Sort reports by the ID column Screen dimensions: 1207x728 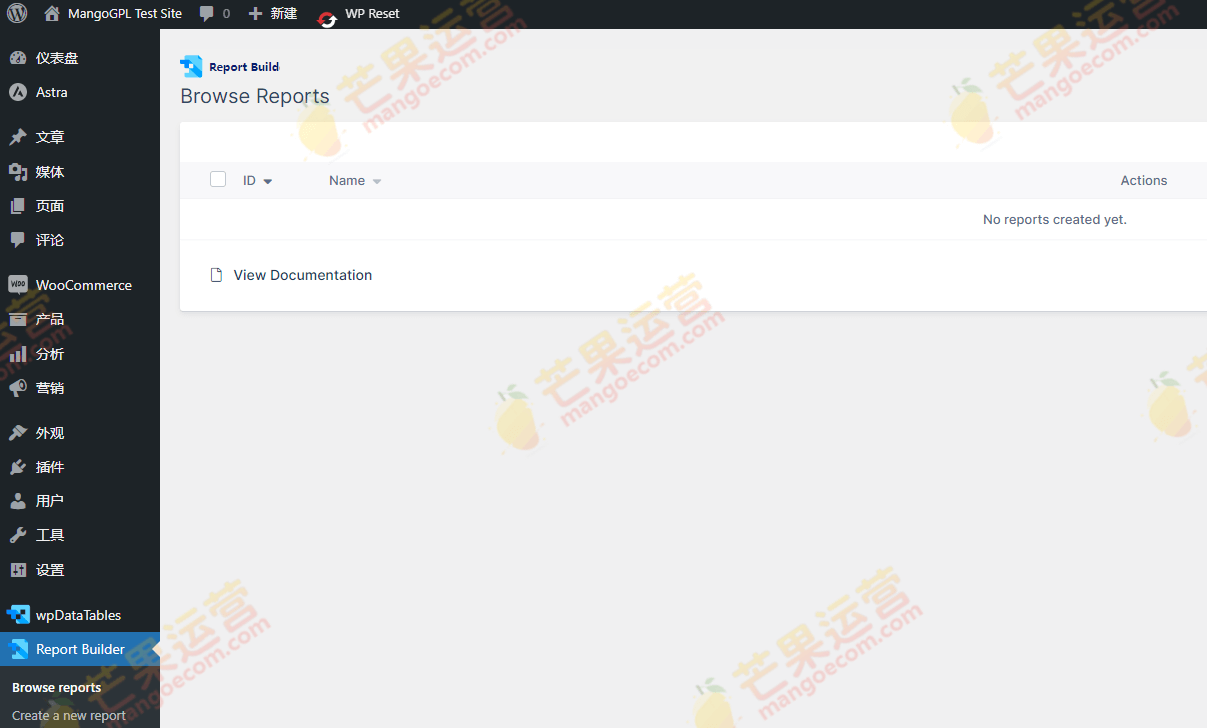(x=252, y=180)
